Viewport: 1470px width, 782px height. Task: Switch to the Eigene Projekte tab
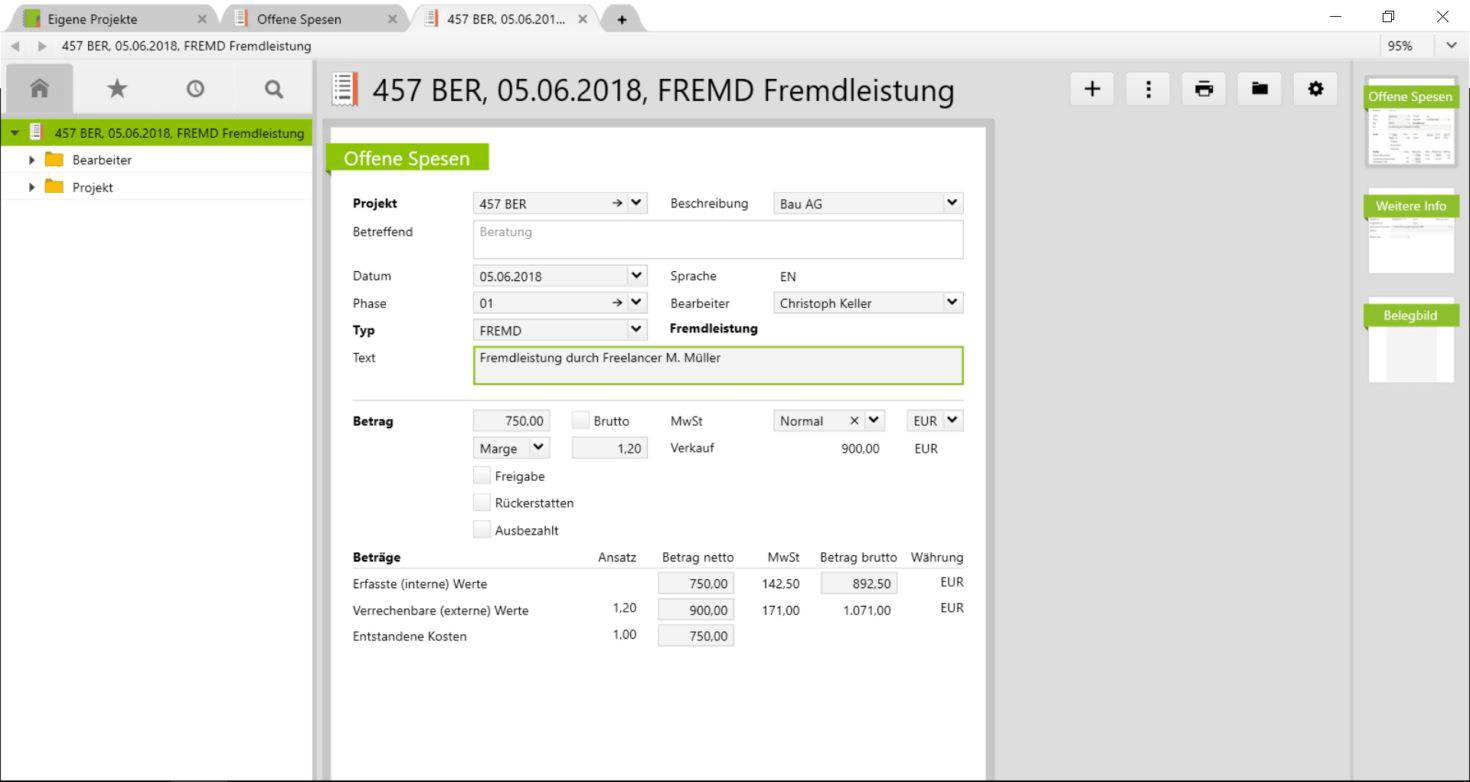coord(92,19)
